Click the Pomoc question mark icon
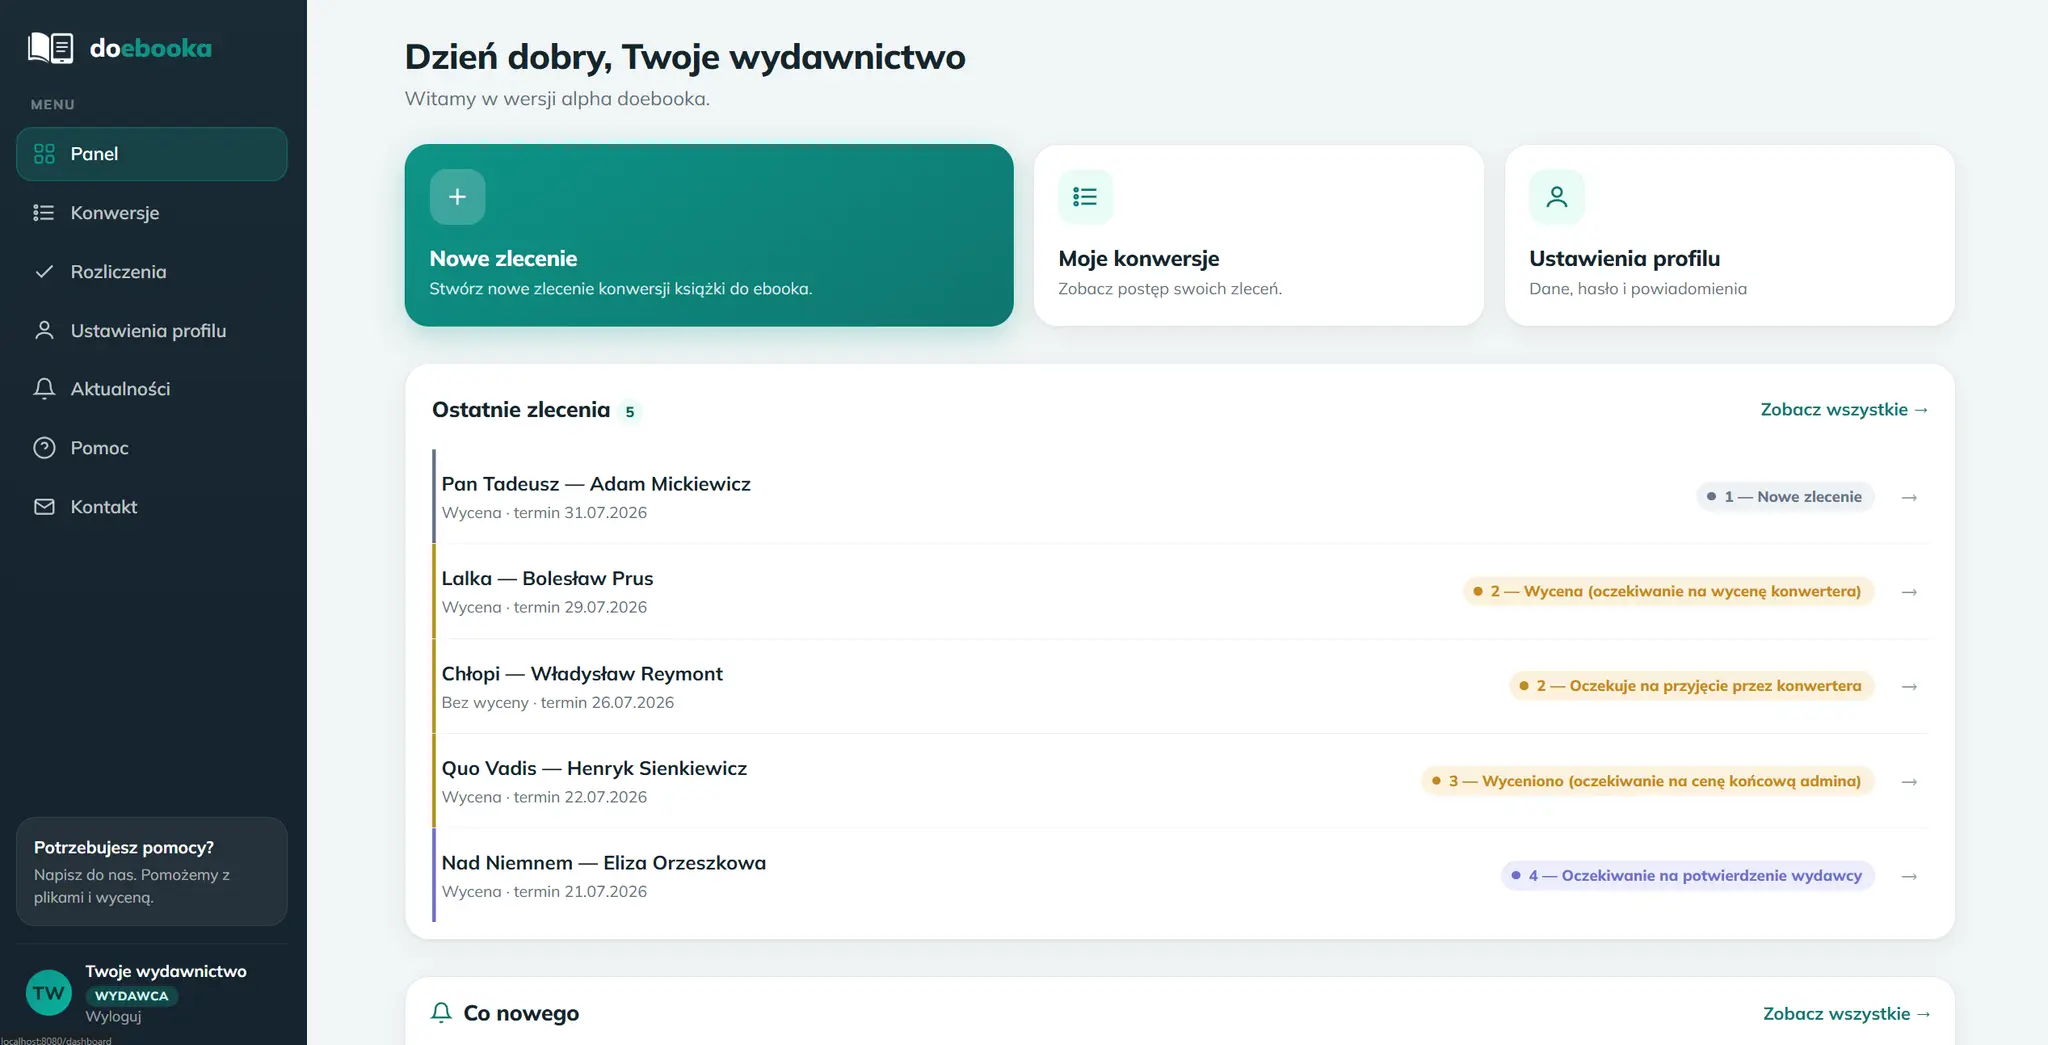This screenshot has height=1045, width=2048. (x=44, y=448)
